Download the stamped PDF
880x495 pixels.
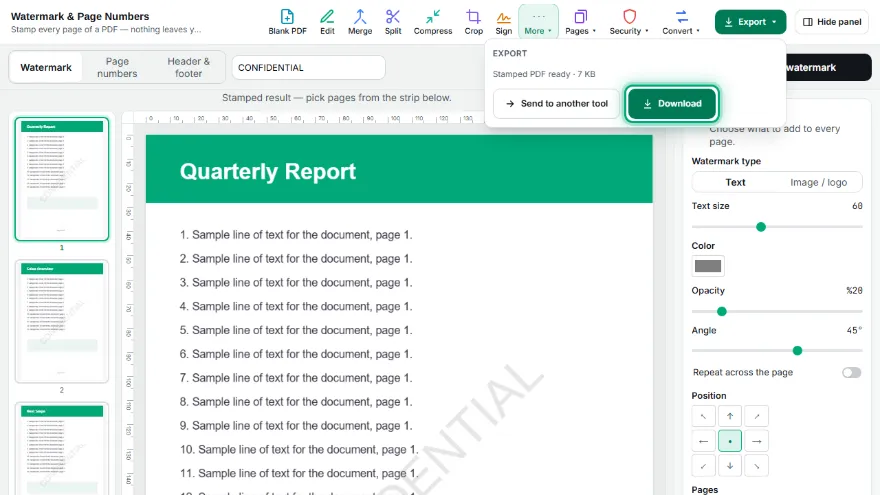[x=672, y=103]
